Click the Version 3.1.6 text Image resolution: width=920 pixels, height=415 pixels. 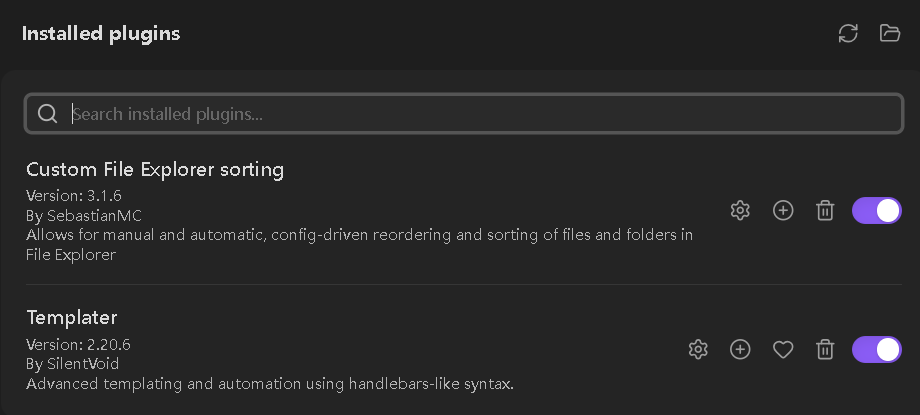[74, 195]
